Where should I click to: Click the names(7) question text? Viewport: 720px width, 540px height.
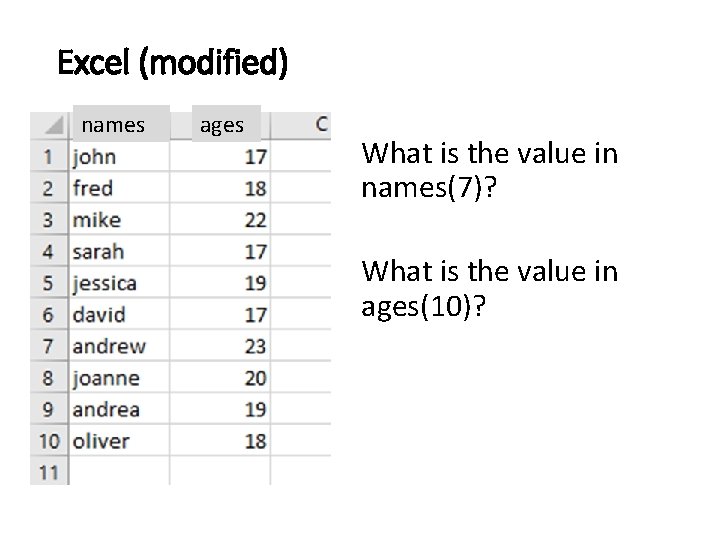click(489, 170)
